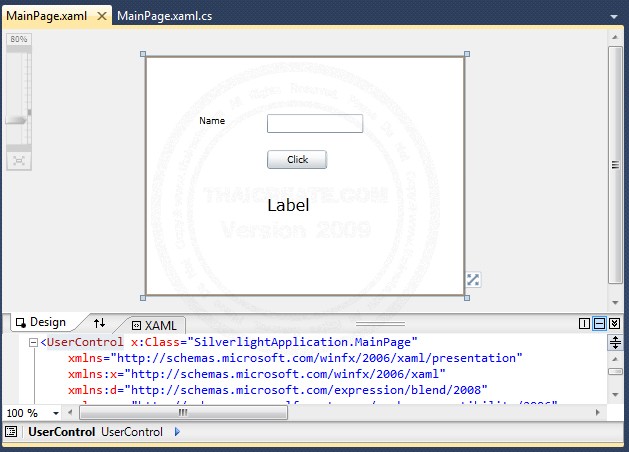This screenshot has width=629, height=452.
Task: Click the XAML editor split icon
Action: tap(615, 343)
